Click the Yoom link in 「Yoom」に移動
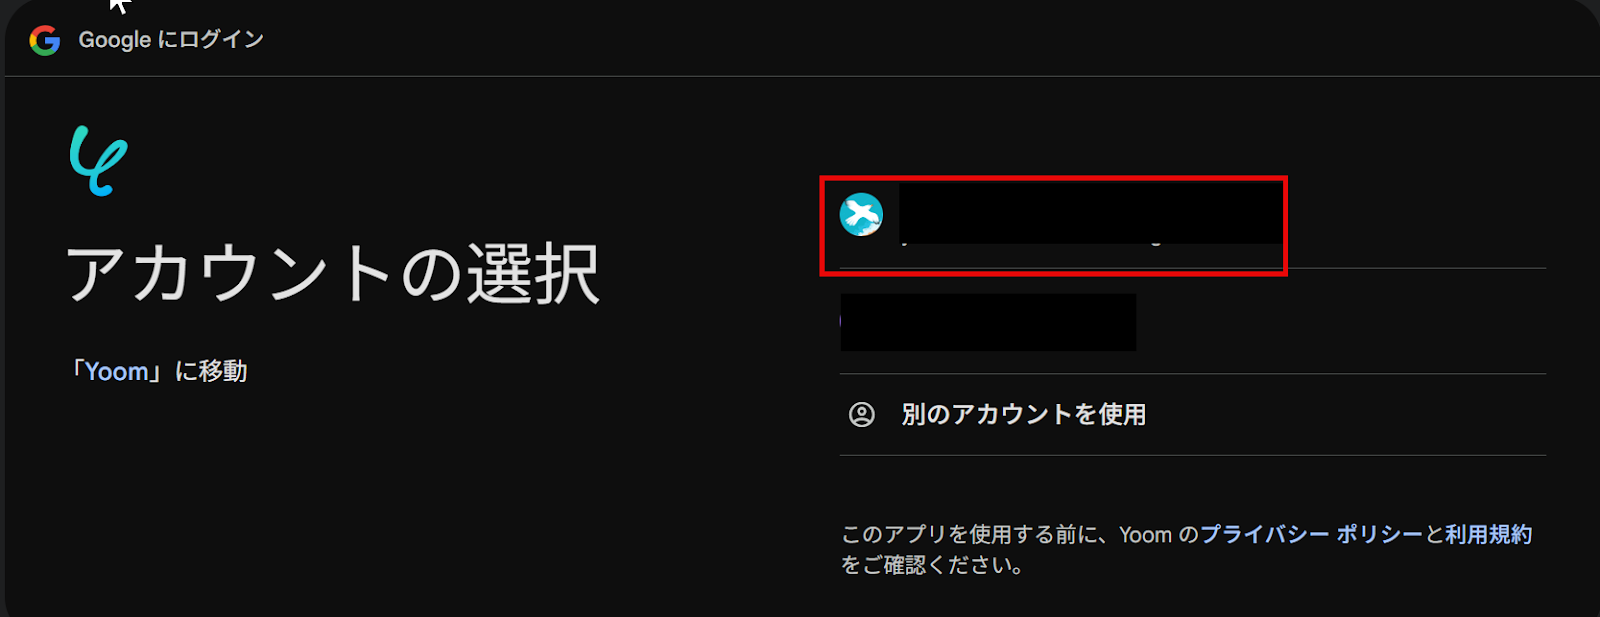The height and width of the screenshot is (617, 1600). pos(117,372)
